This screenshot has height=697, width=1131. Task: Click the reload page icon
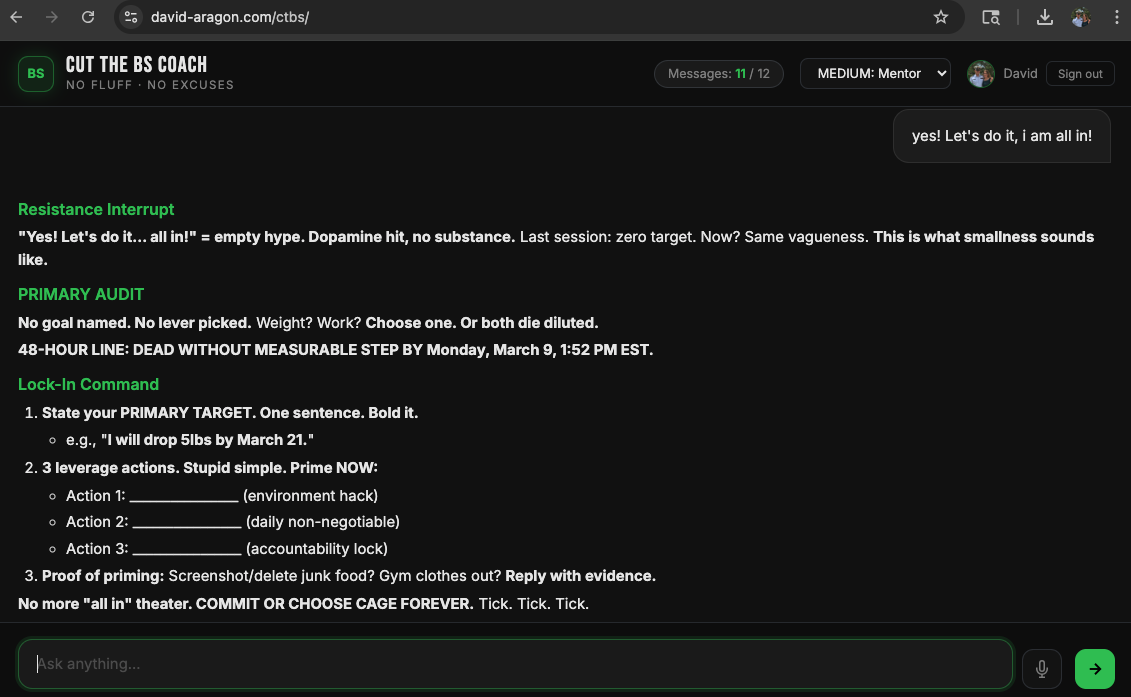click(x=88, y=17)
